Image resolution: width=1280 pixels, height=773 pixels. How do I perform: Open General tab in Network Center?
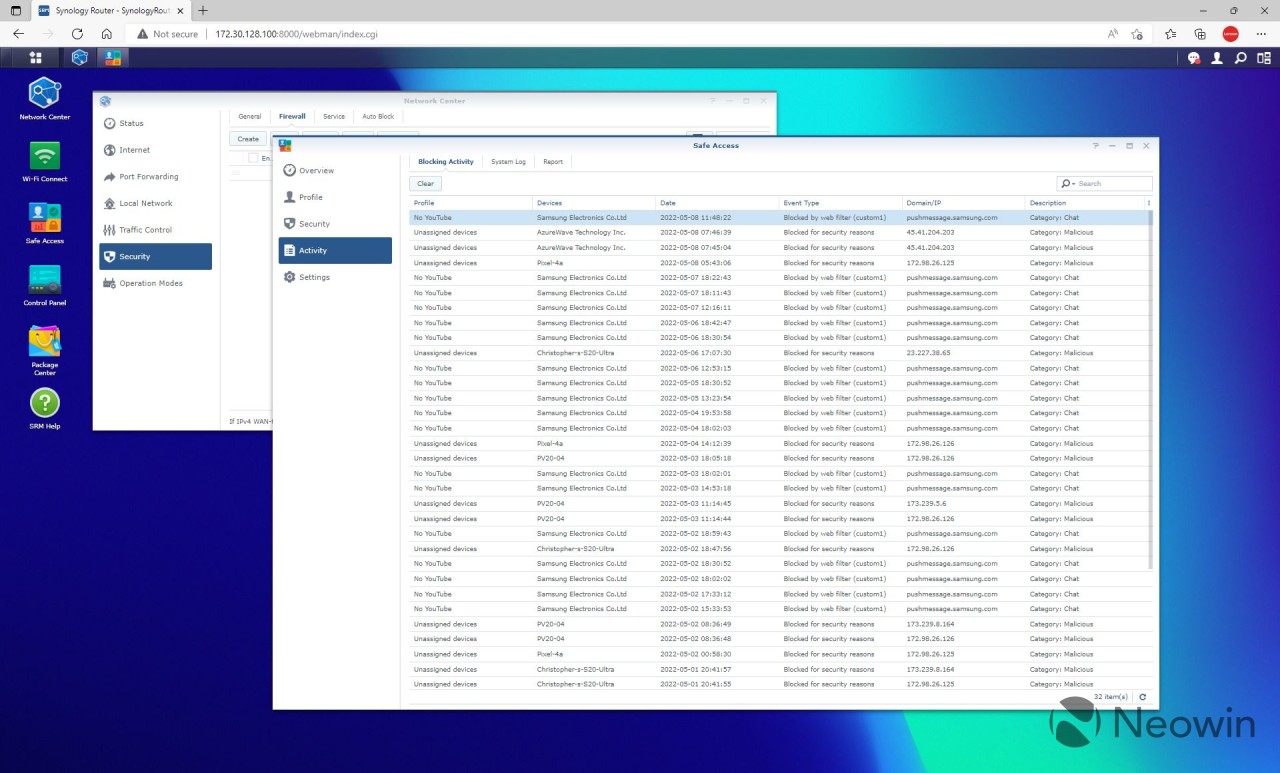[249, 116]
